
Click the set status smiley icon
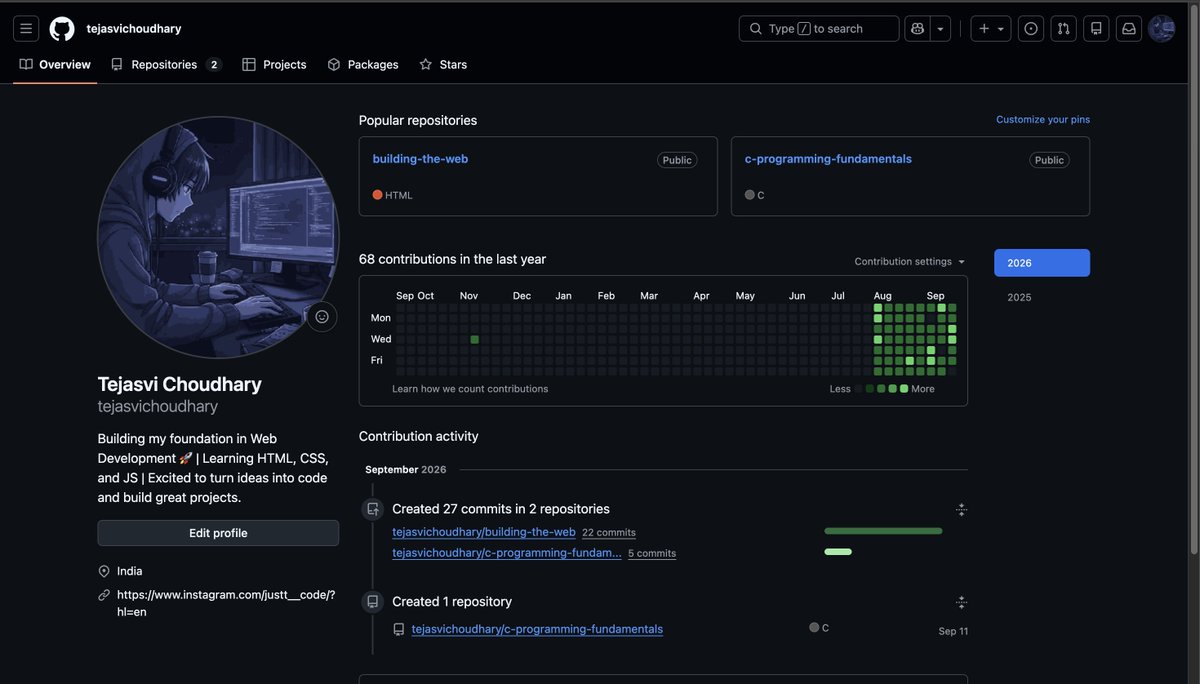tap(322, 317)
